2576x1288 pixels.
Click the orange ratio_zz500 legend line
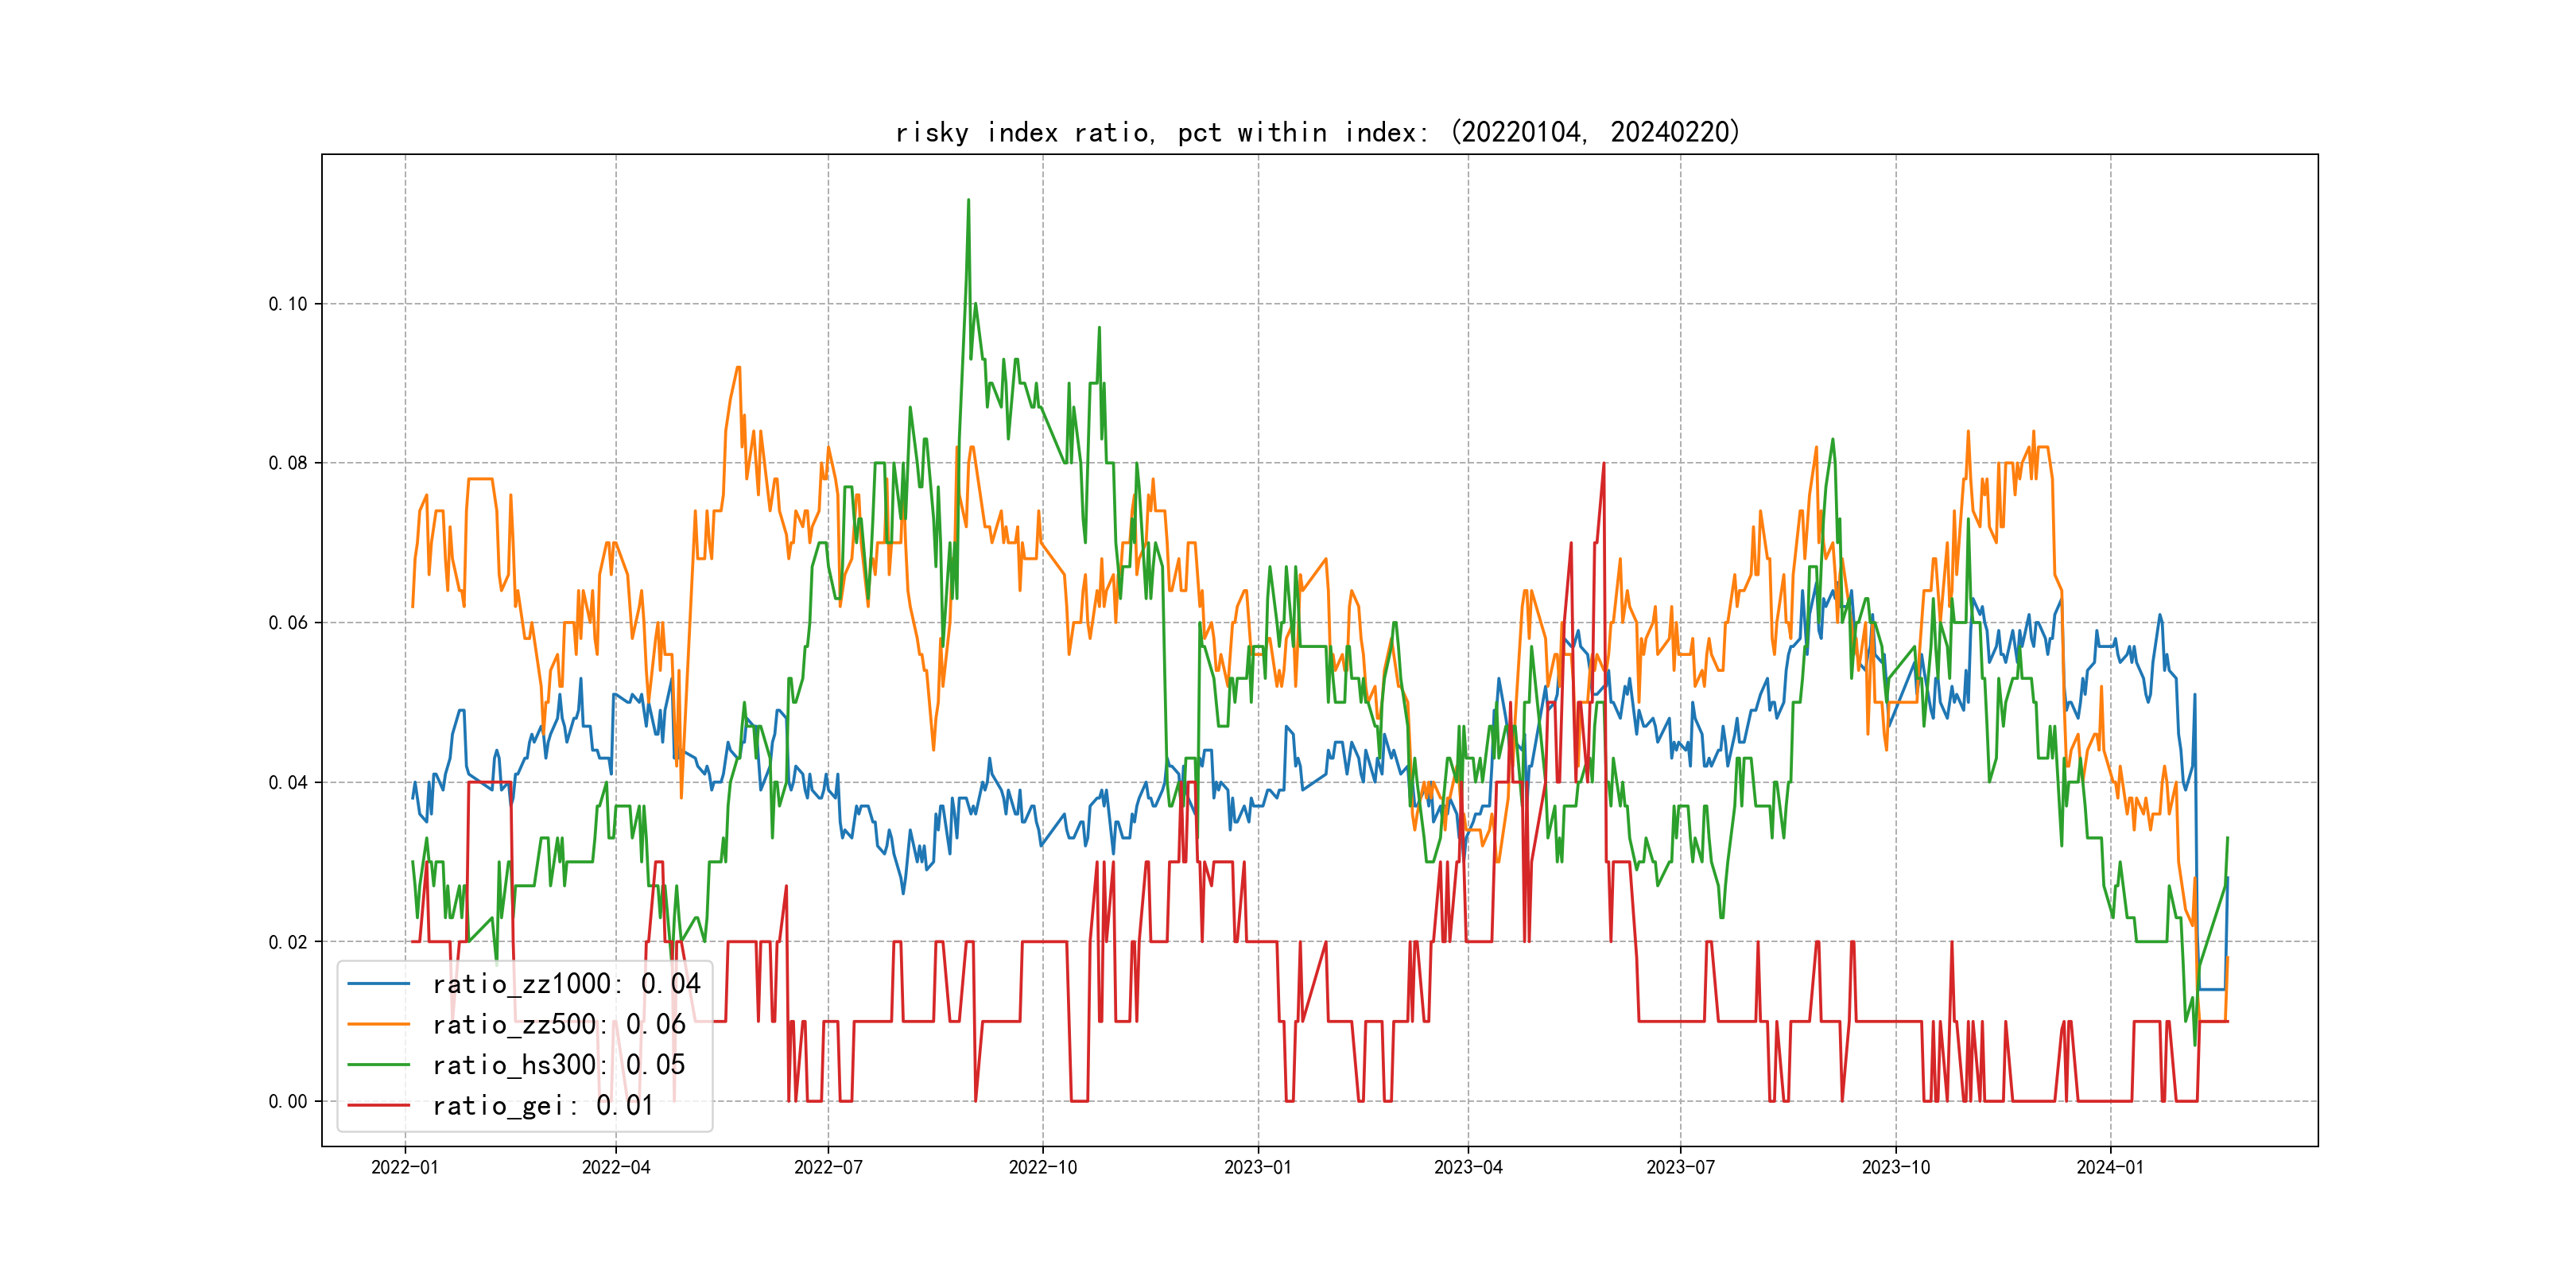tap(378, 1024)
